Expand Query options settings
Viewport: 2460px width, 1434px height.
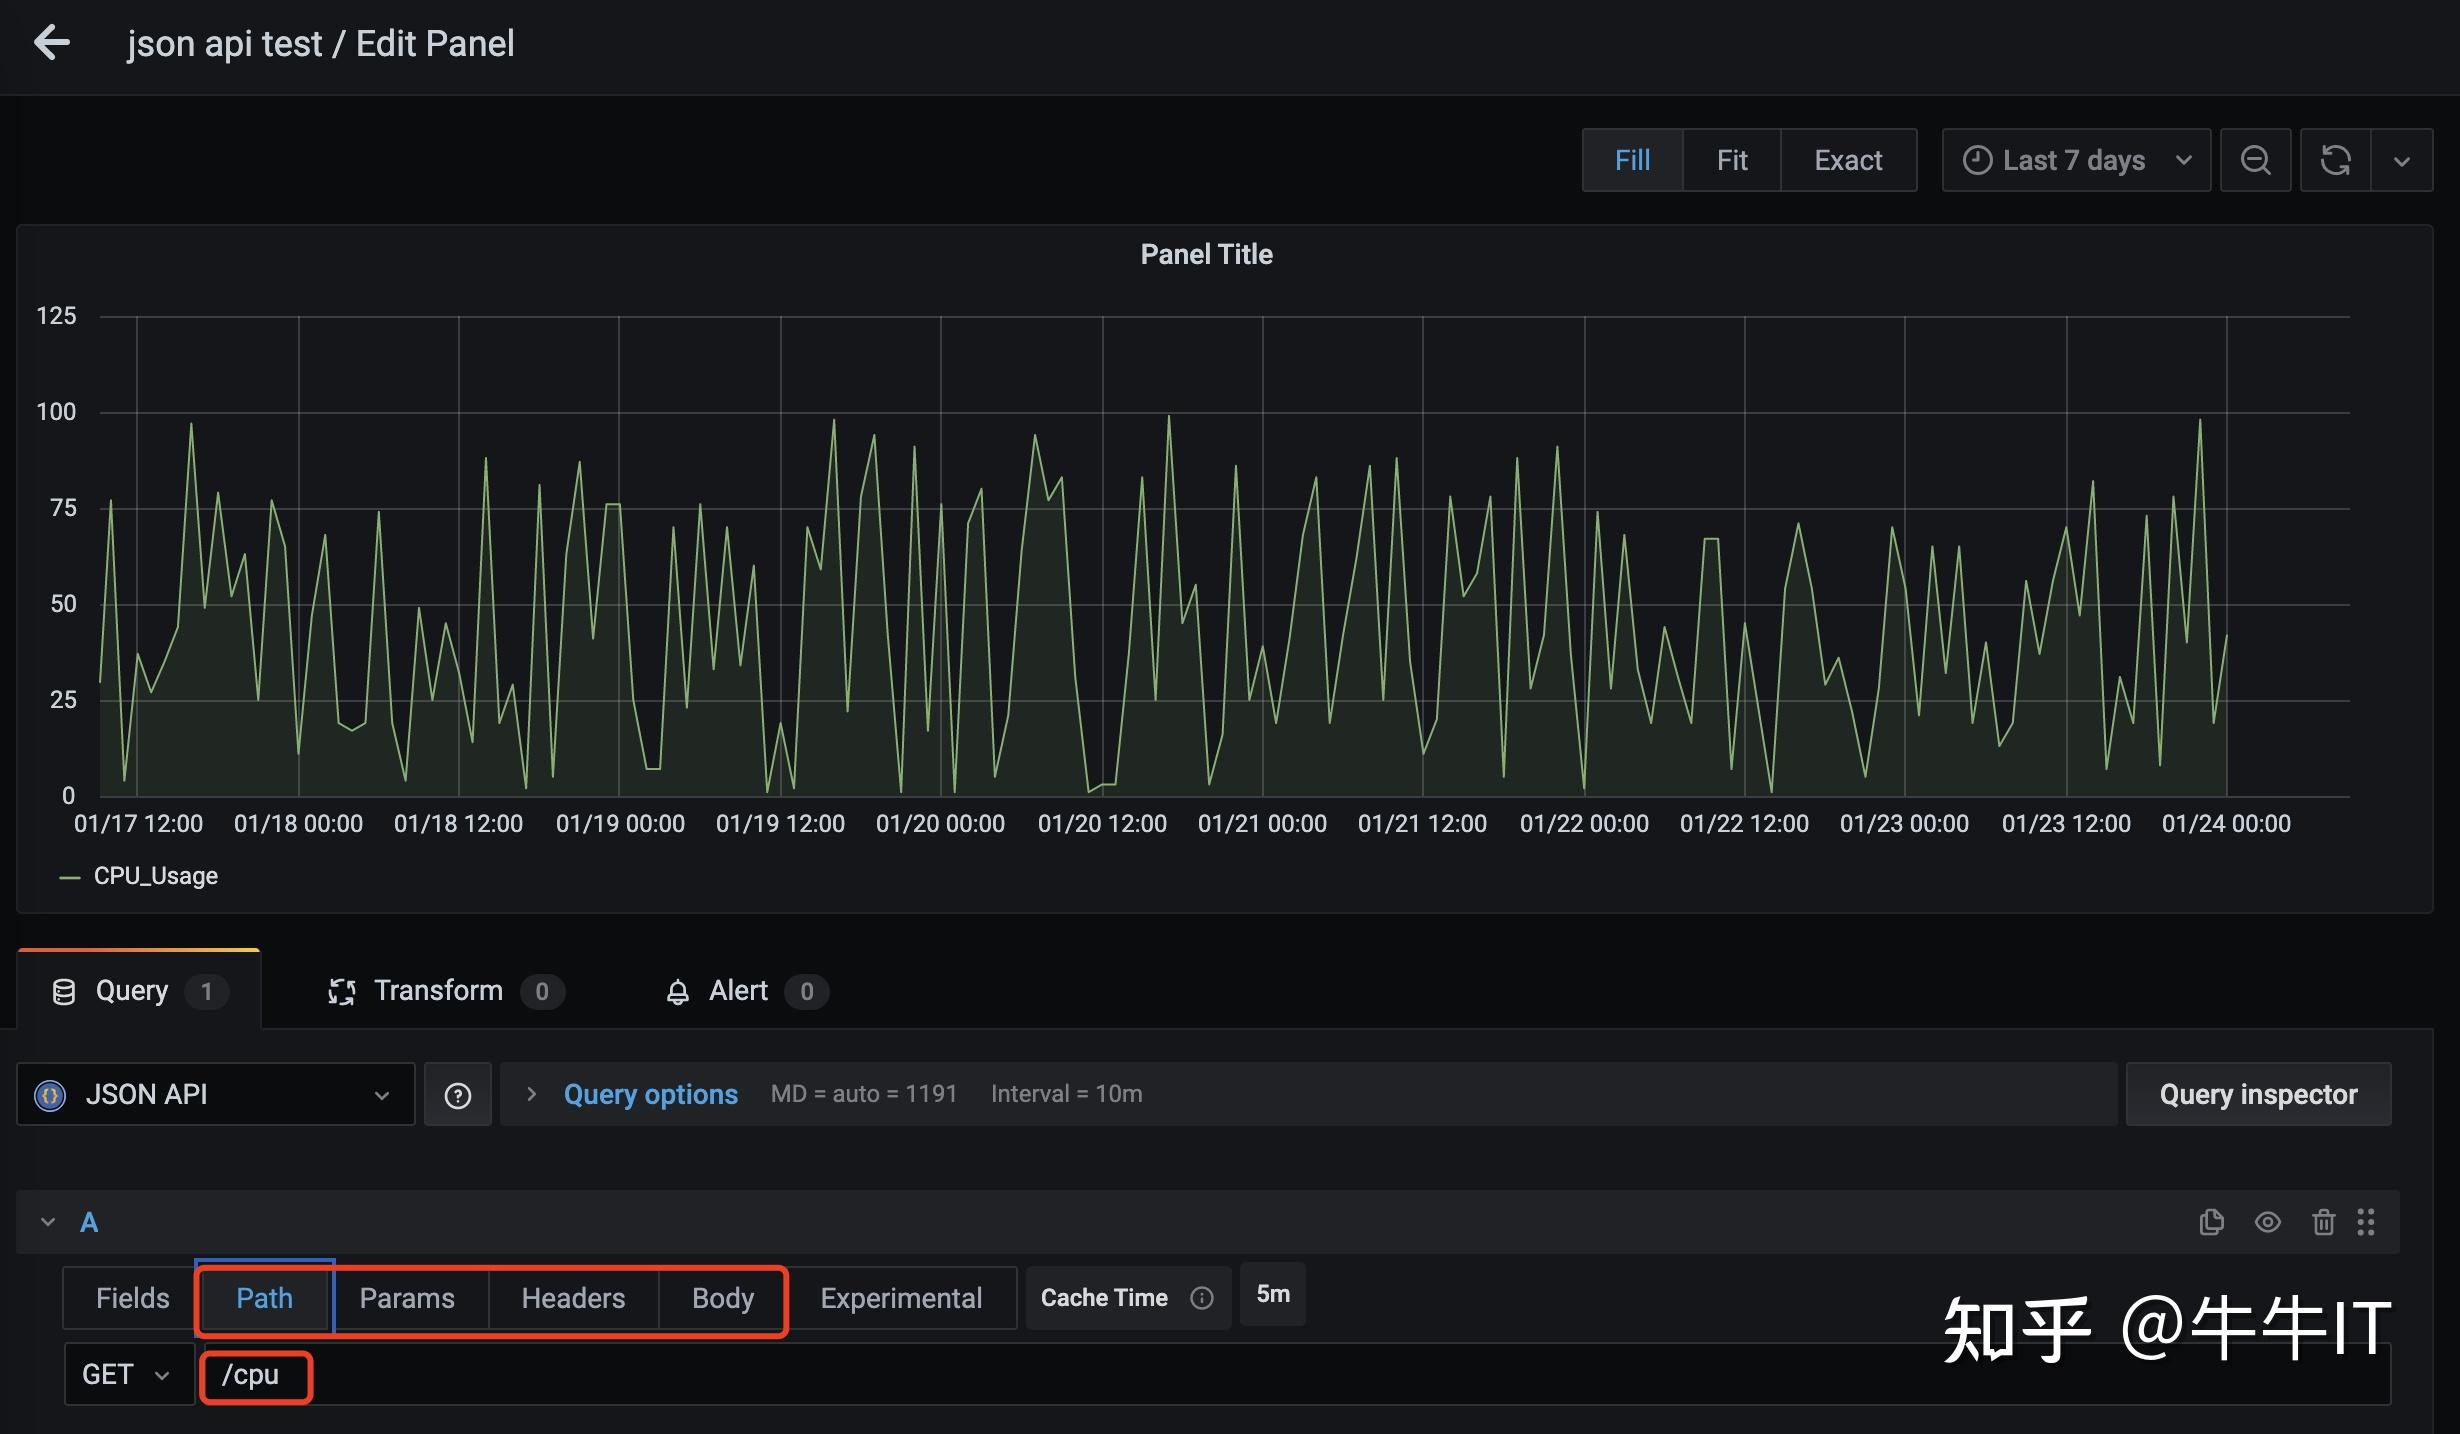coord(650,1094)
